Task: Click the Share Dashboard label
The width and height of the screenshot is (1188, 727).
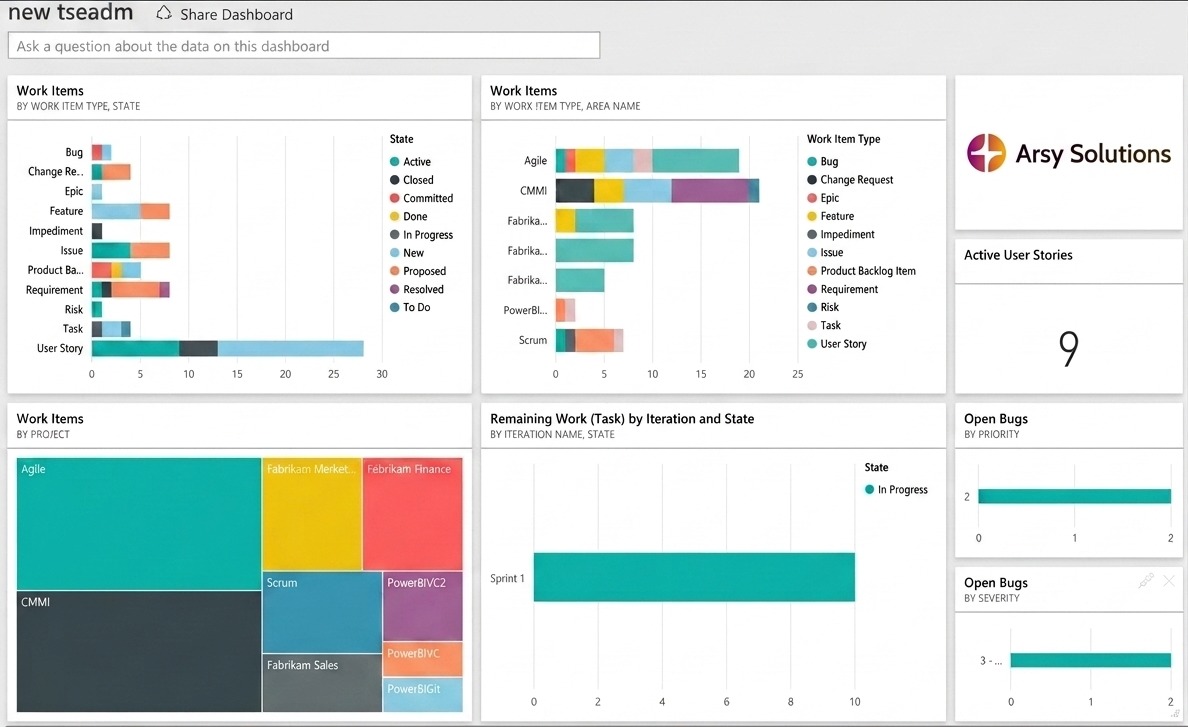Action: point(236,14)
